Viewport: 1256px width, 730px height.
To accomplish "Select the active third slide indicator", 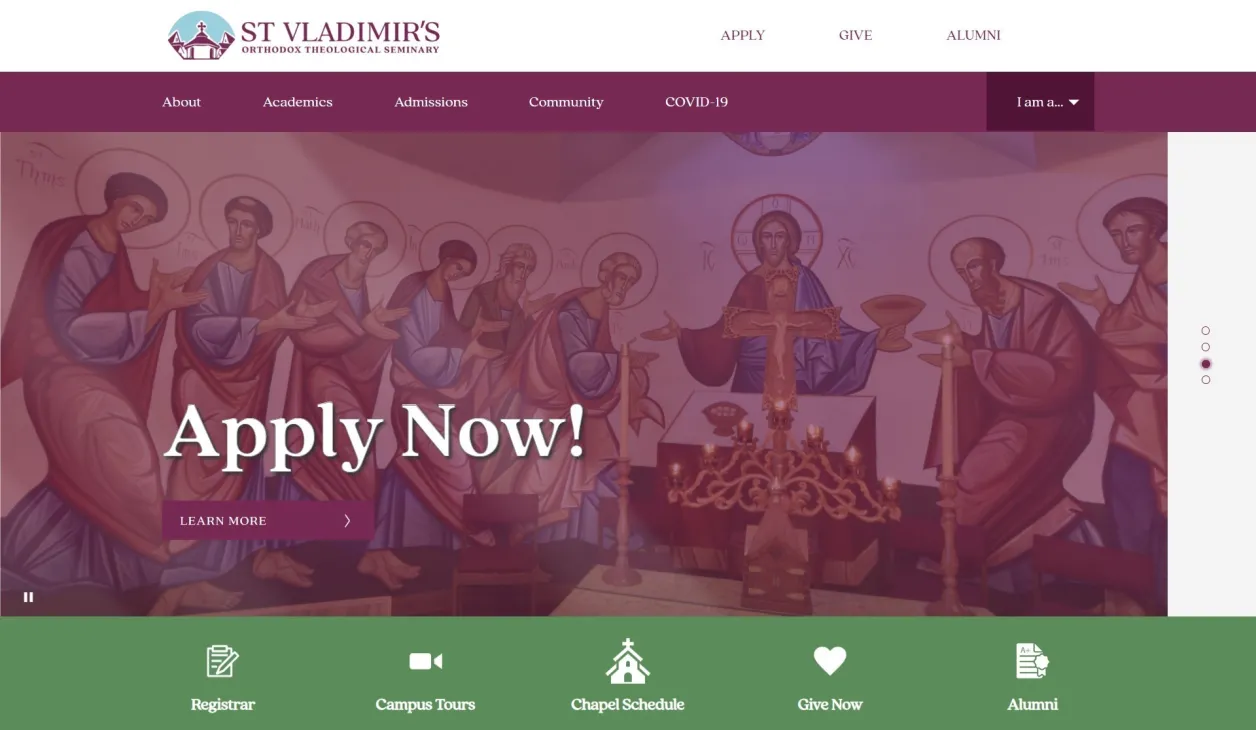I will (1205, 364).
